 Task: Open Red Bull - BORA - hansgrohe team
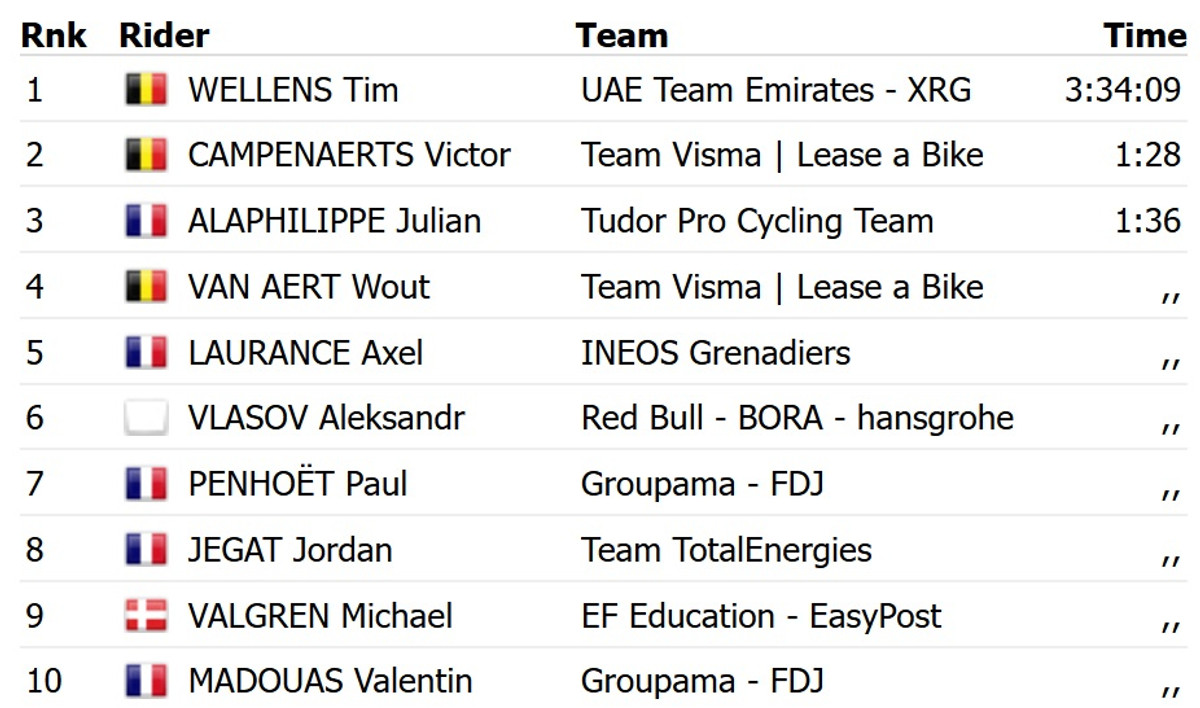point(797,418)
